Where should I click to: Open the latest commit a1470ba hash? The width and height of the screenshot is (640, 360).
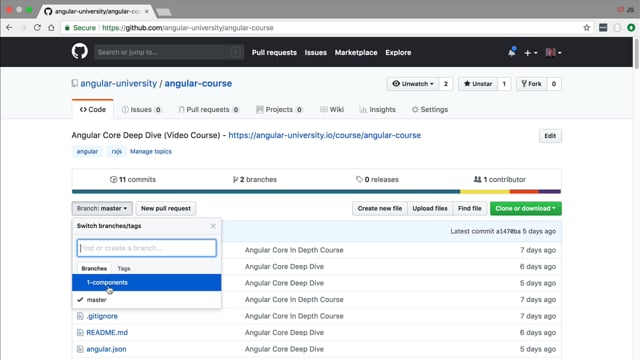(x=508, y=231)
